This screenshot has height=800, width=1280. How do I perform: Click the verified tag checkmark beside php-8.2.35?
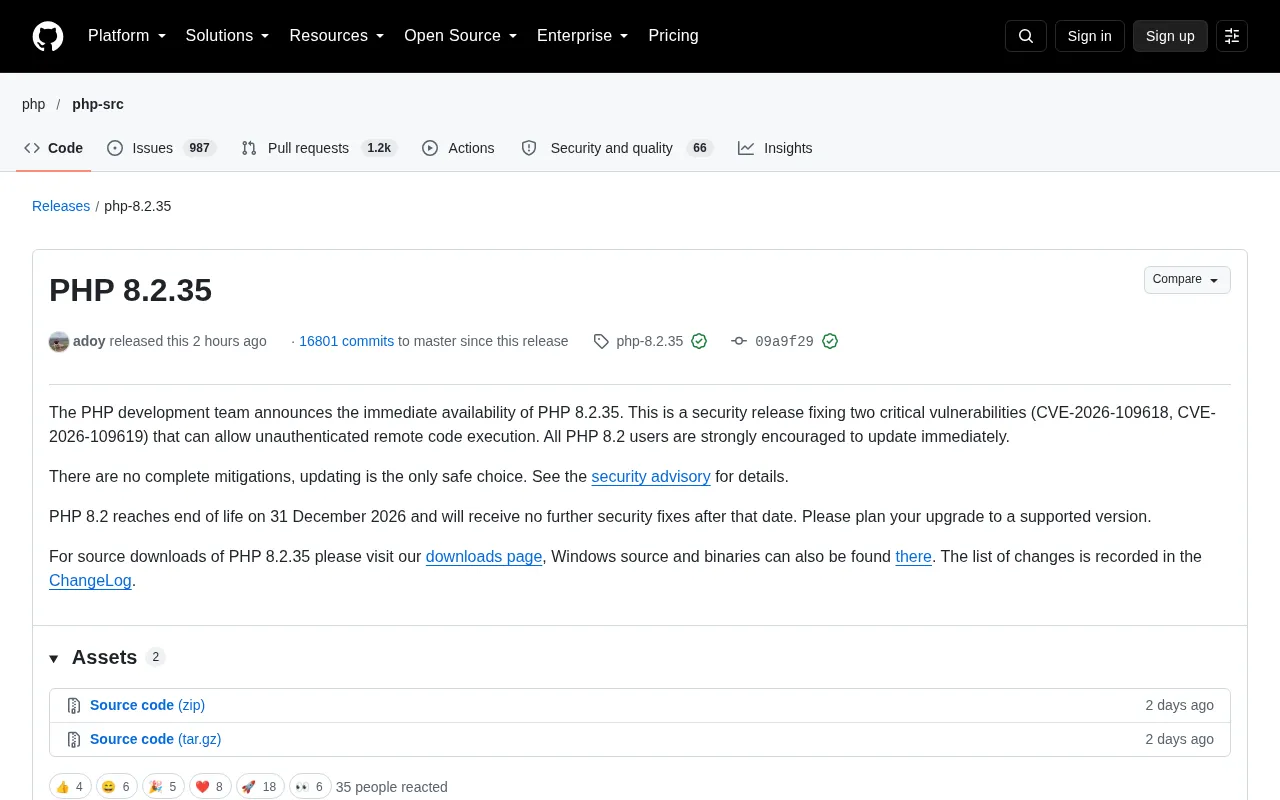[699, 341]
